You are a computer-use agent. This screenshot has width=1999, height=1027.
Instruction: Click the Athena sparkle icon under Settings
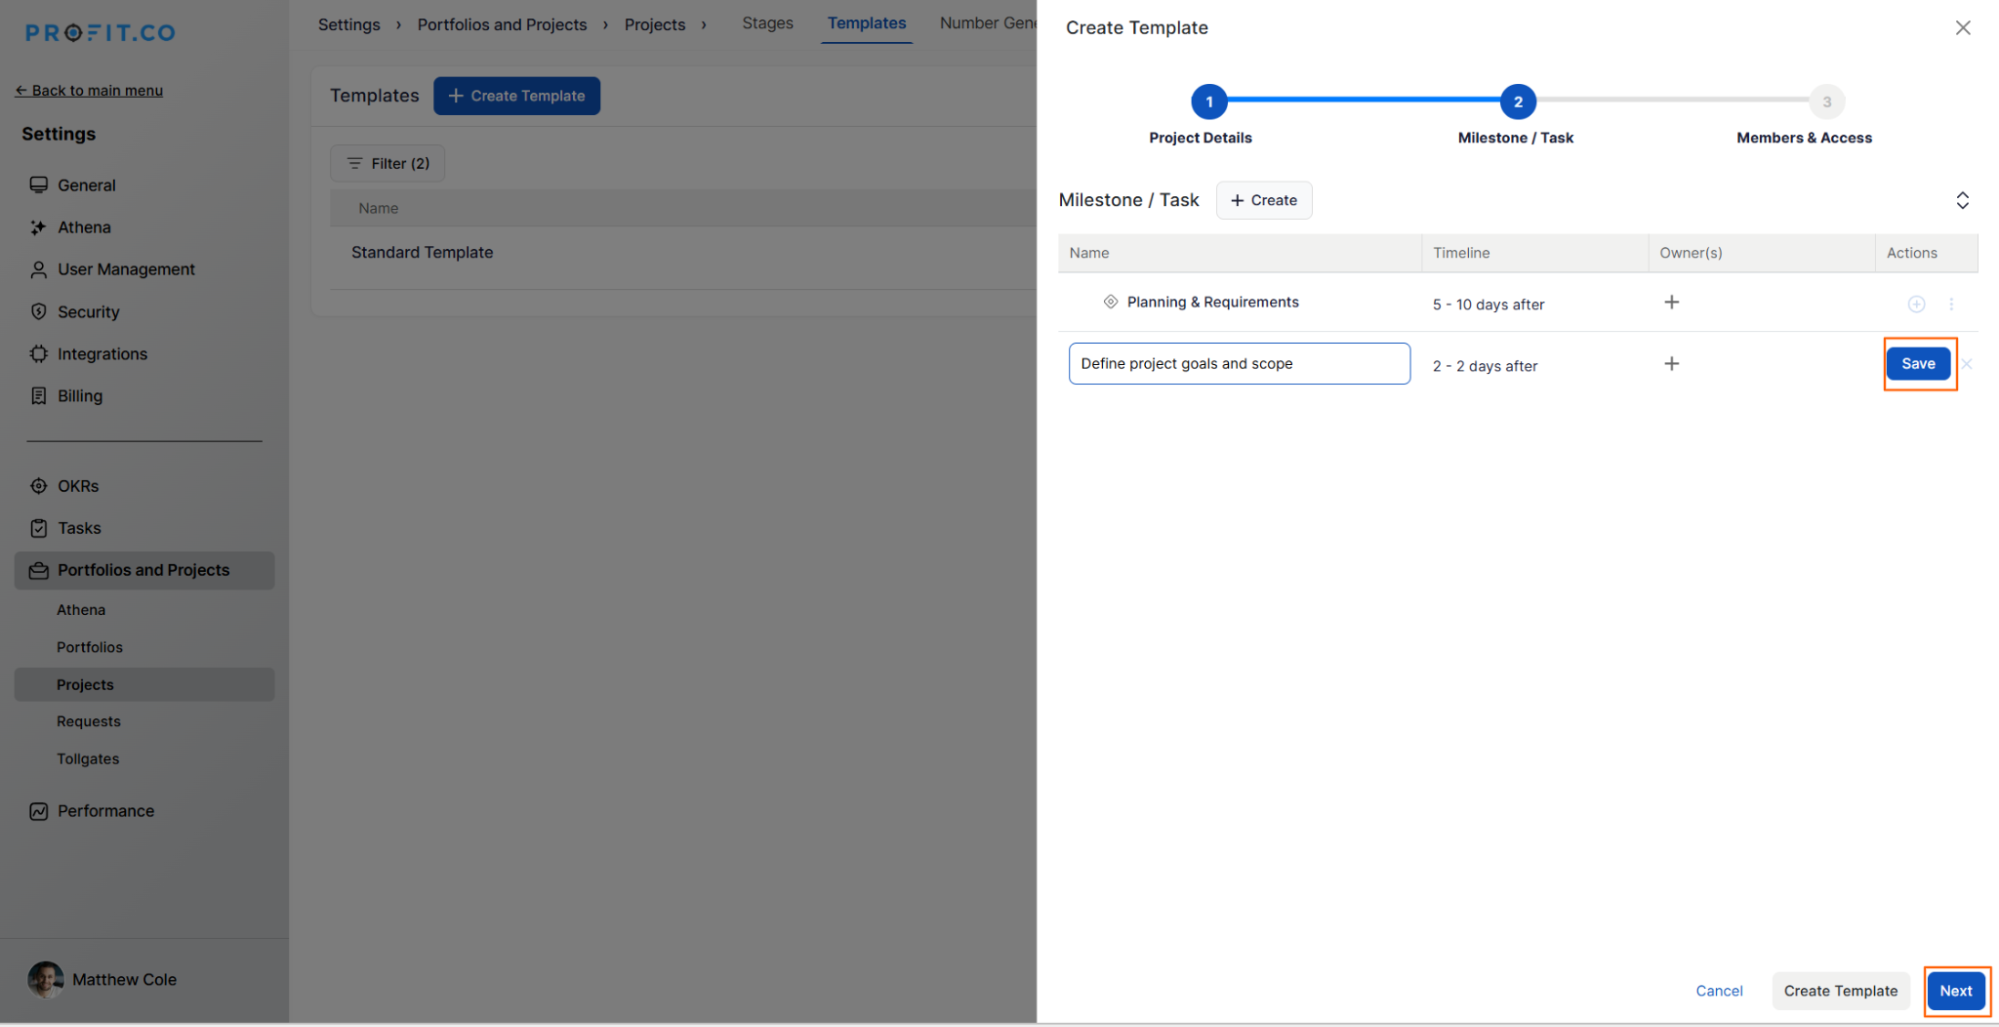point(39,227)
